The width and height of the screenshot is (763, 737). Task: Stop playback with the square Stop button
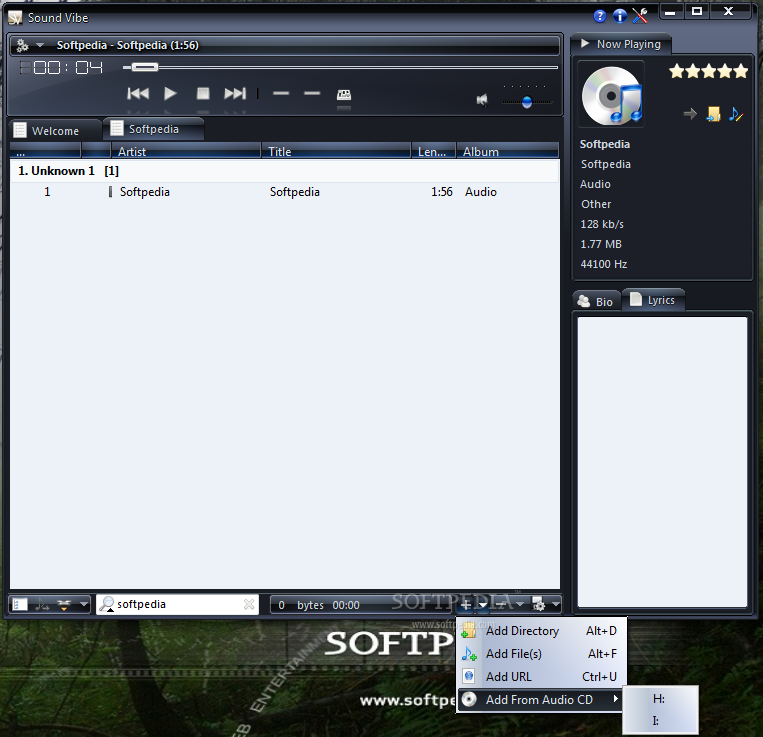(x=203, y=93)
